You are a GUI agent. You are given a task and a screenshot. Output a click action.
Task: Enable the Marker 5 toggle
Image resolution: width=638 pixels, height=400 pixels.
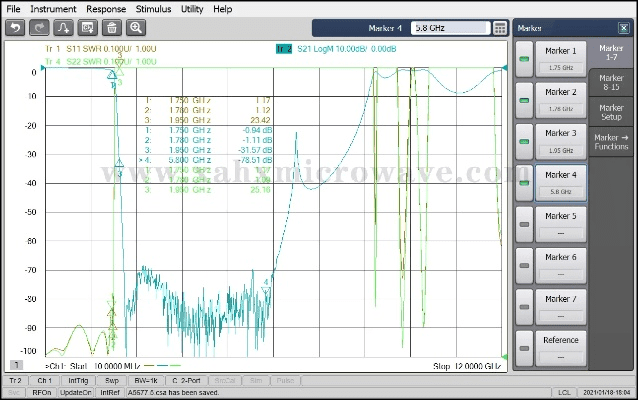tap(525, 224)
